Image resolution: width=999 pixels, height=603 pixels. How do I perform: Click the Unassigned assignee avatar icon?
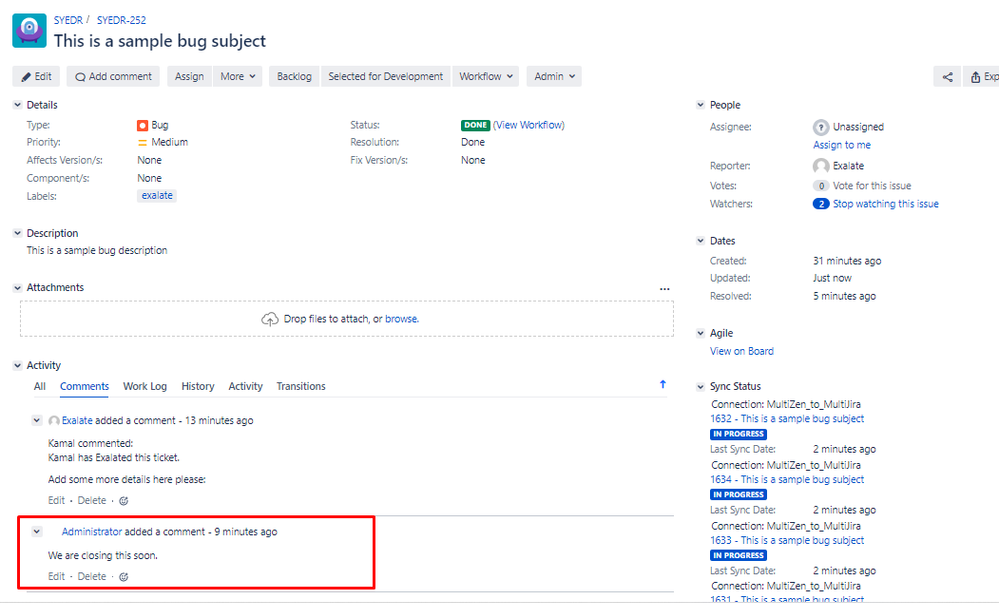pyautogui.click(x=821, y=127)
